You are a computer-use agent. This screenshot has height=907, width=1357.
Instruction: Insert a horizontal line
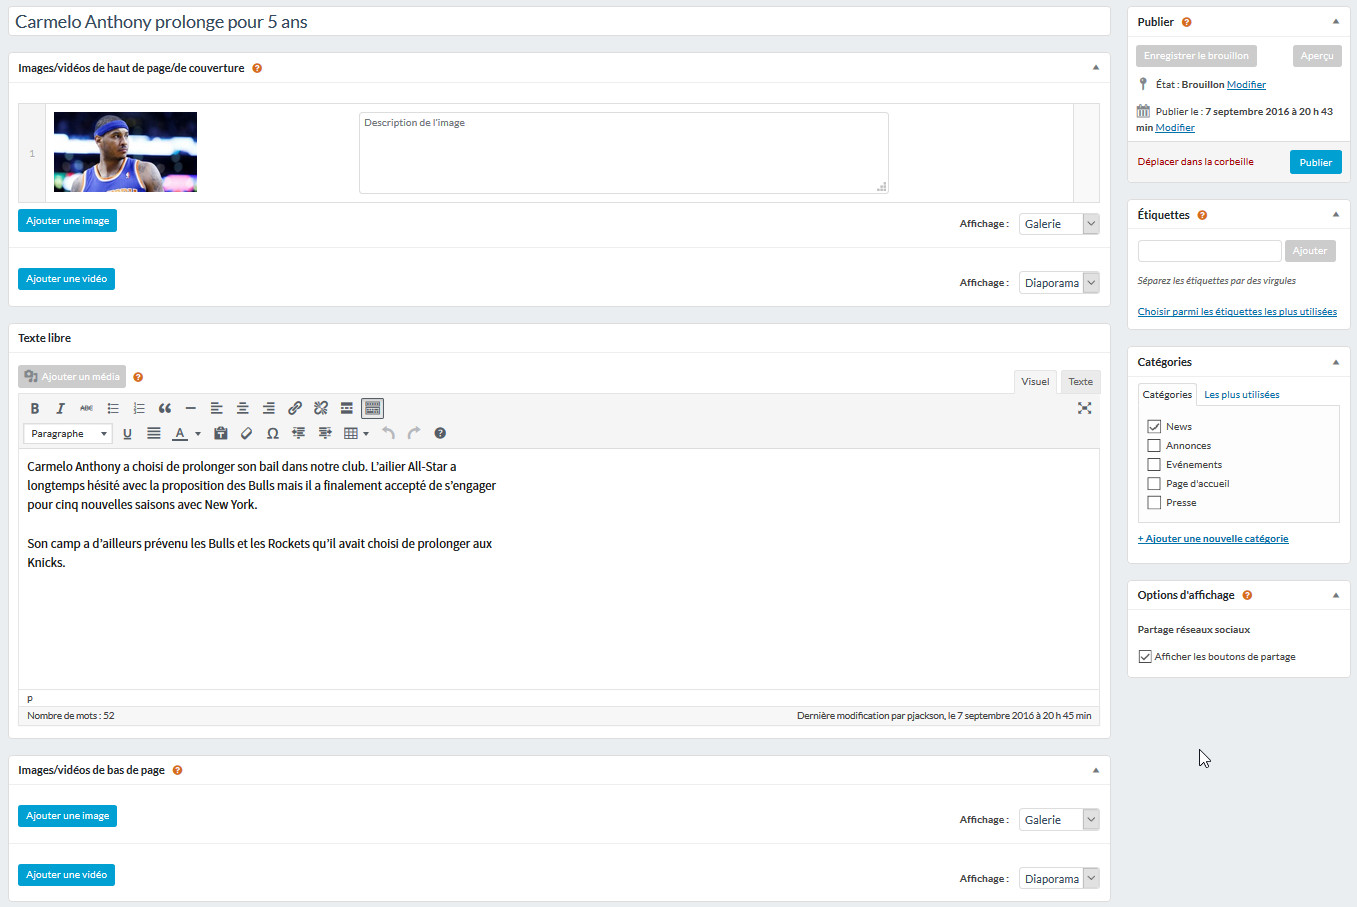(x=191, y=408)
